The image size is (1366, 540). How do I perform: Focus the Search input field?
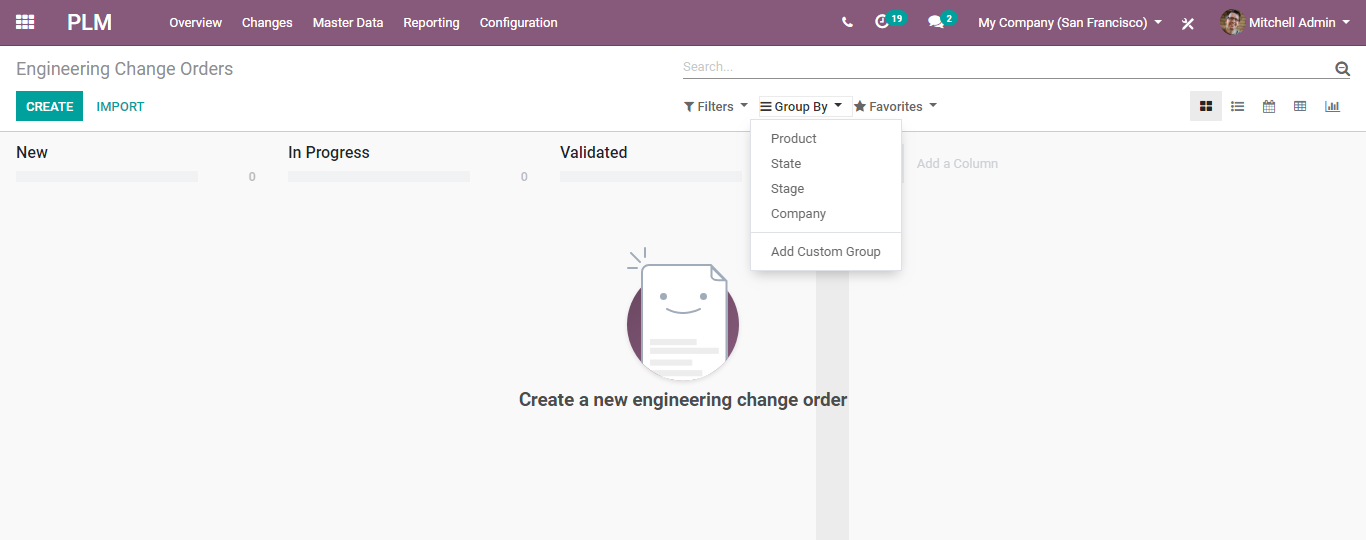[x=1006, y=67]
